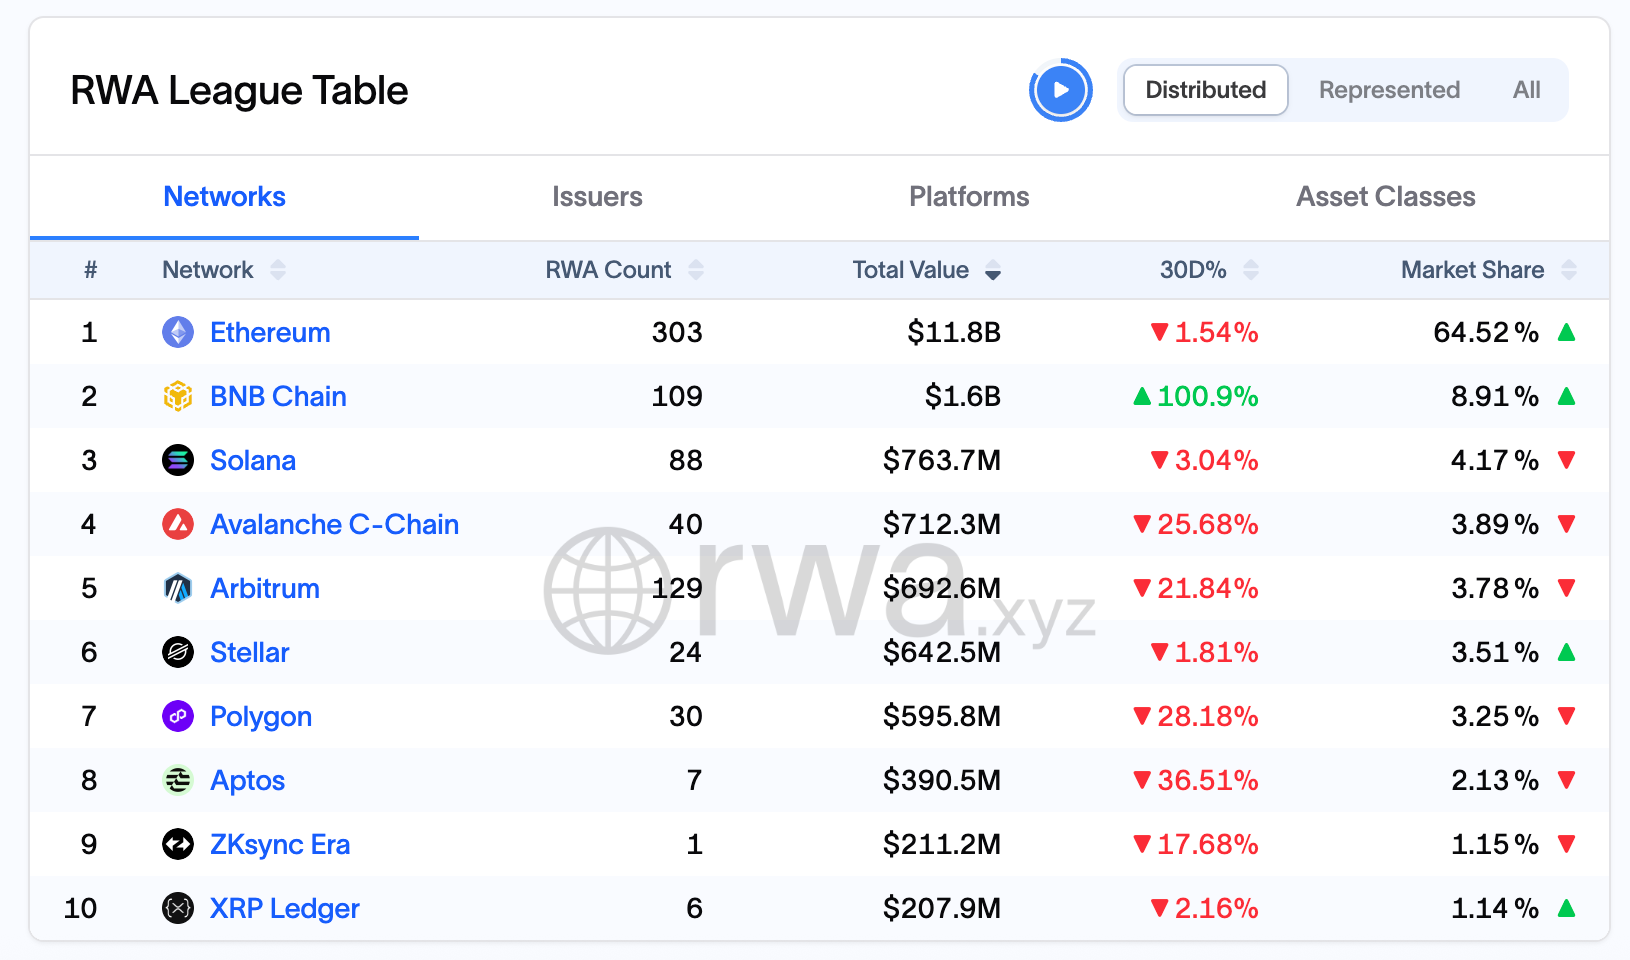Click the $11.8B total value cell
This screenshot has width=1630, height=960.
(954, 332)
